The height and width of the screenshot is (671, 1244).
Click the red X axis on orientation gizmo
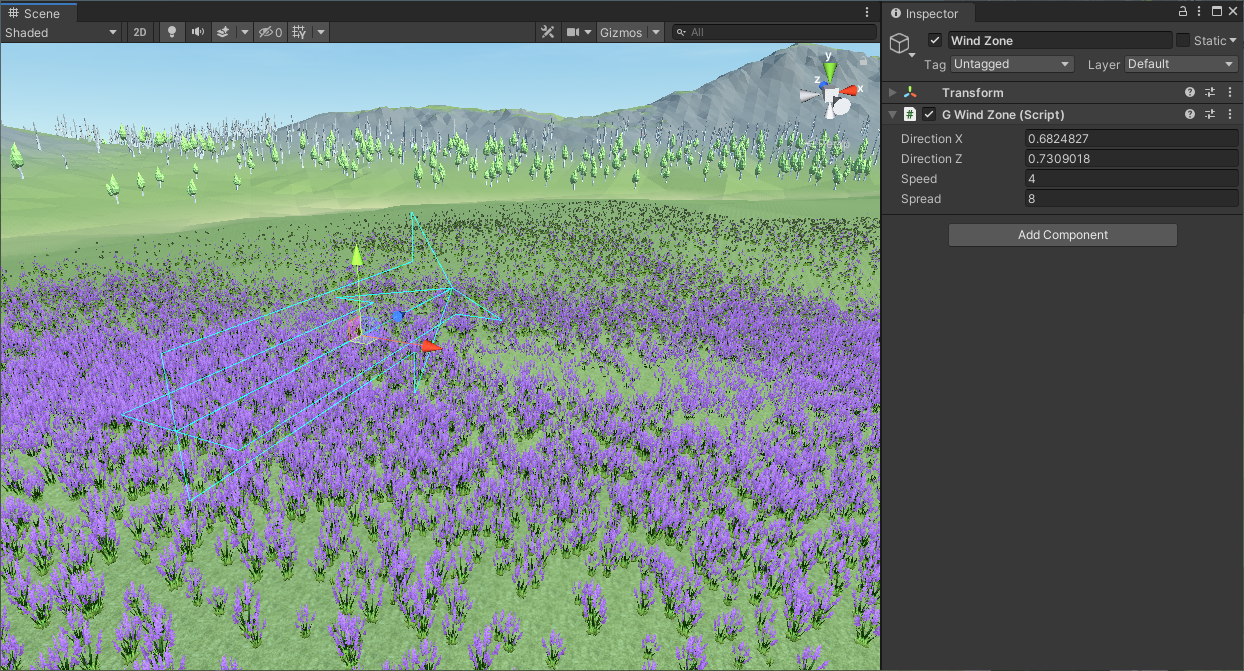(x=848, y=90)
